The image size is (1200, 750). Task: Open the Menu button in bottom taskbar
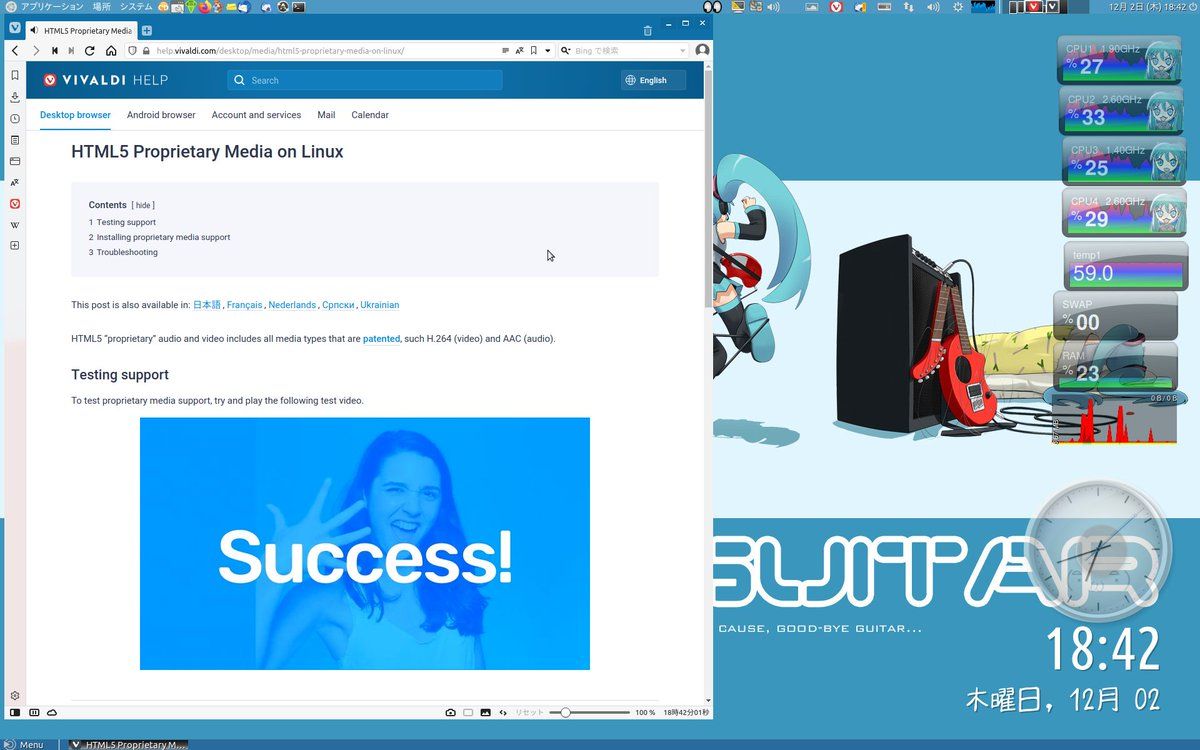[x=25, y=744]
